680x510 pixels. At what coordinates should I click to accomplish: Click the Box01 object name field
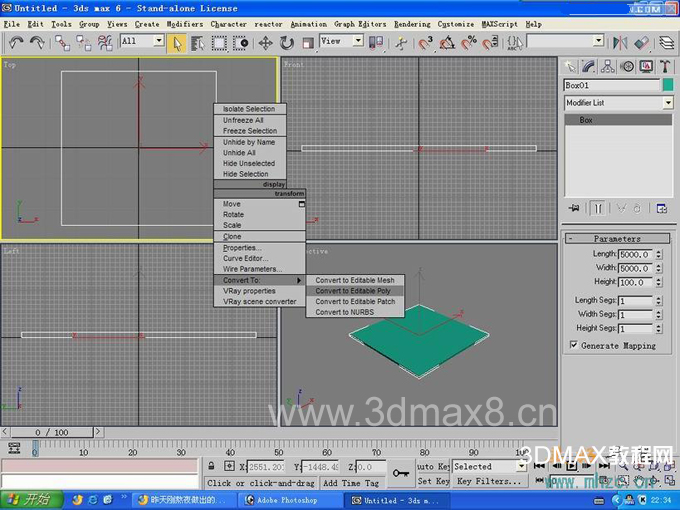pos(611,85)
